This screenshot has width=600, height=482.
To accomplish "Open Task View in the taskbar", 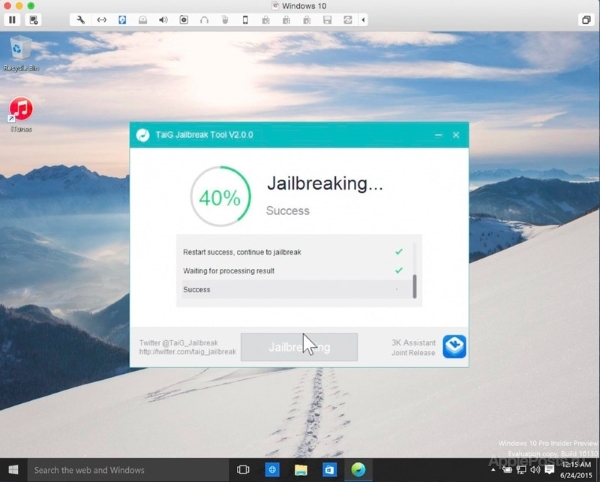I will coord(243,469).
